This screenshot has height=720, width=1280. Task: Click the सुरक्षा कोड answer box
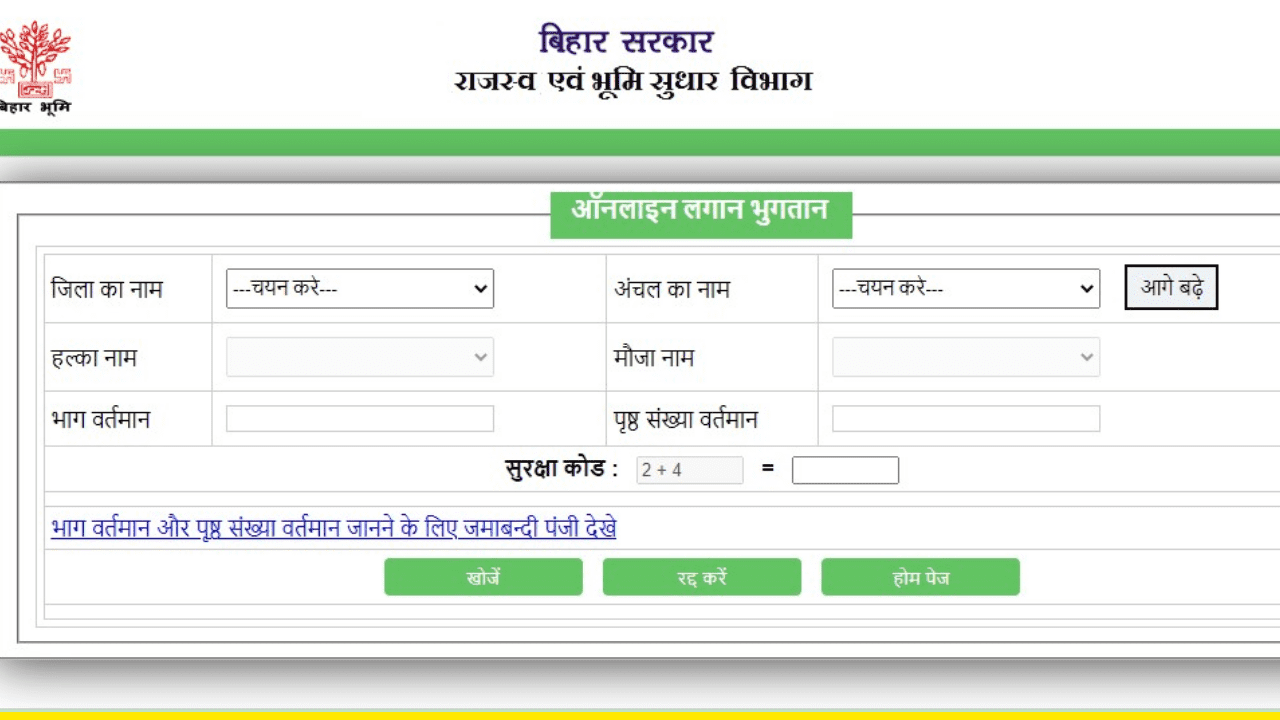845,470
